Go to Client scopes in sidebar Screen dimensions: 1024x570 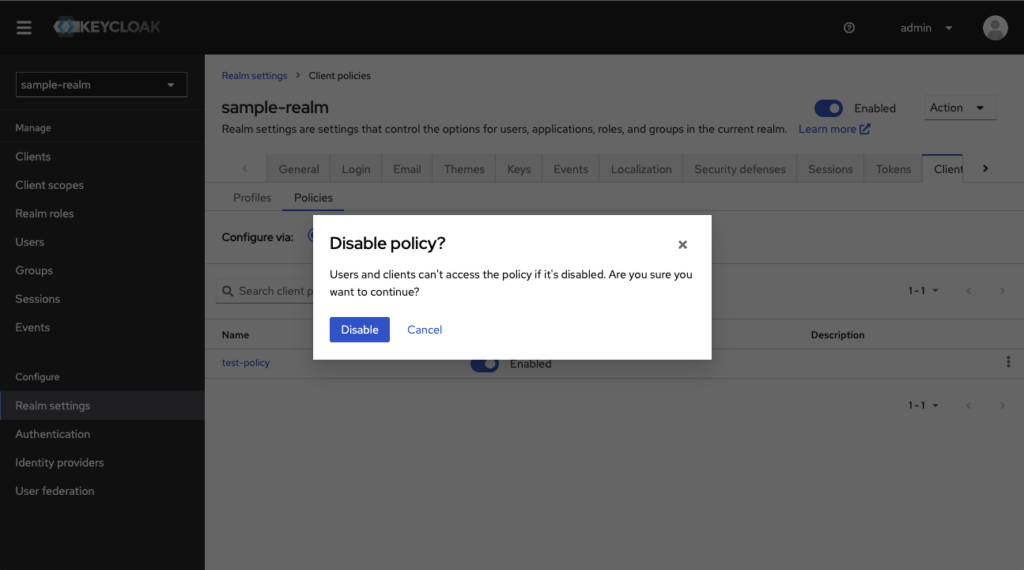[x=50, y=185]
